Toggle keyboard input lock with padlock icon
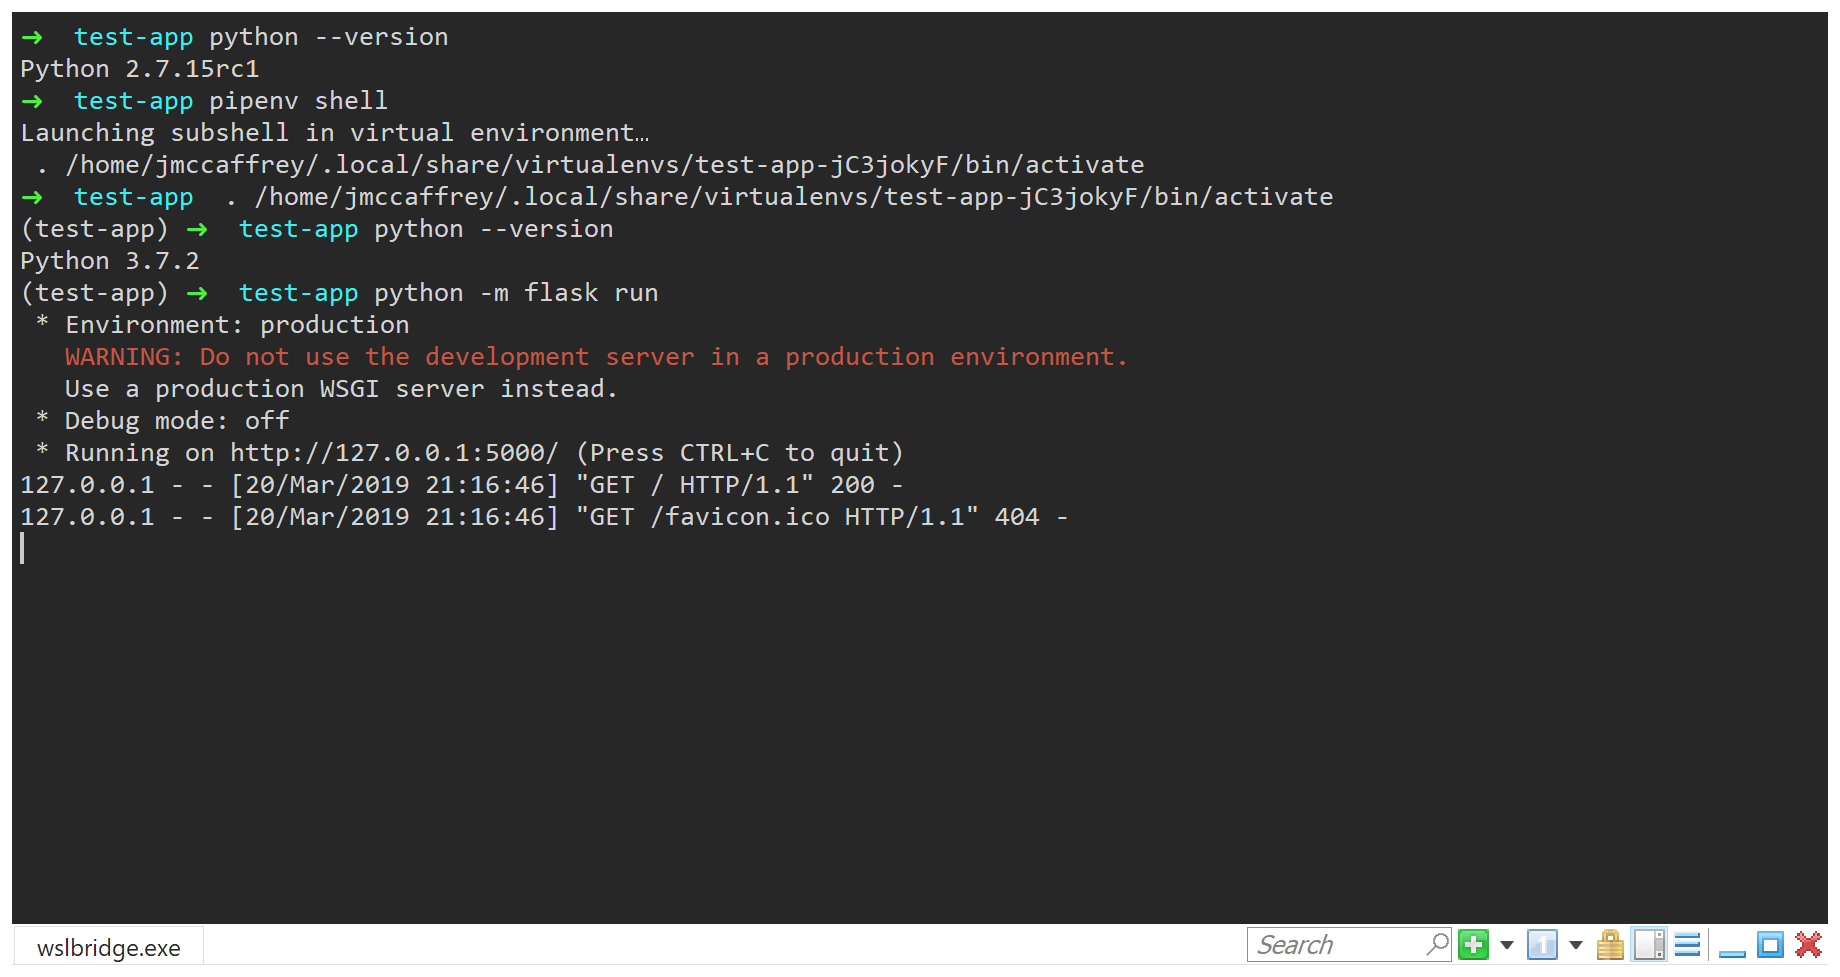 [1610, 944]
